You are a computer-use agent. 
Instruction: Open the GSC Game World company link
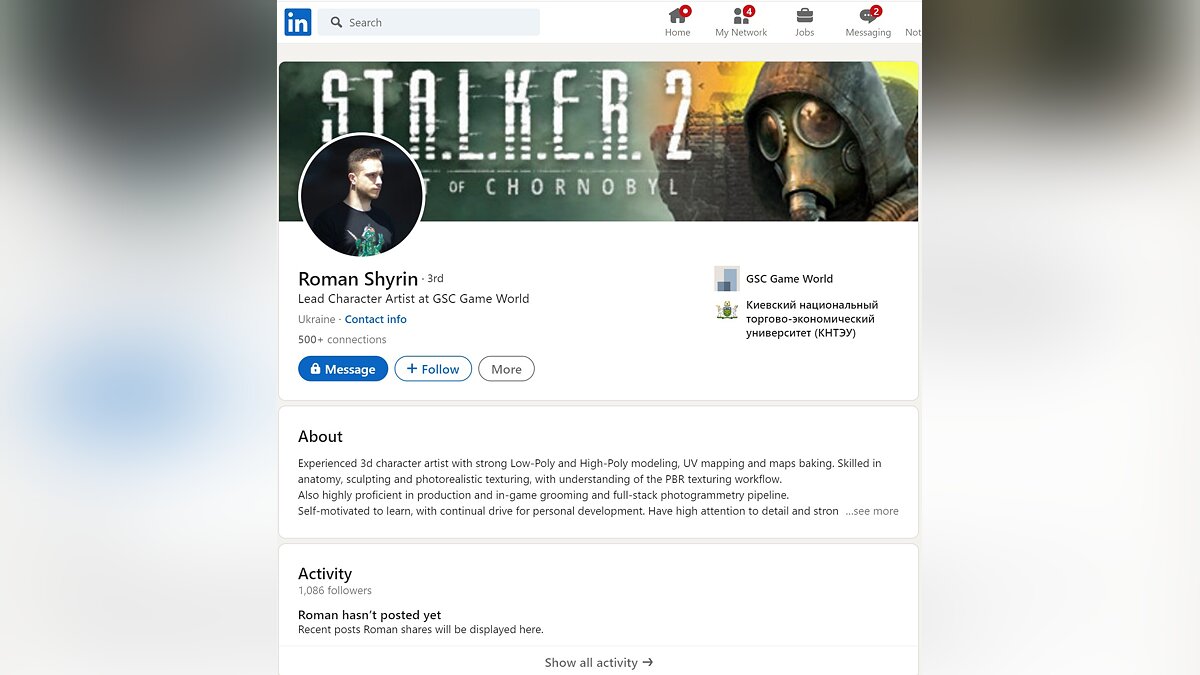coord(789,279)
